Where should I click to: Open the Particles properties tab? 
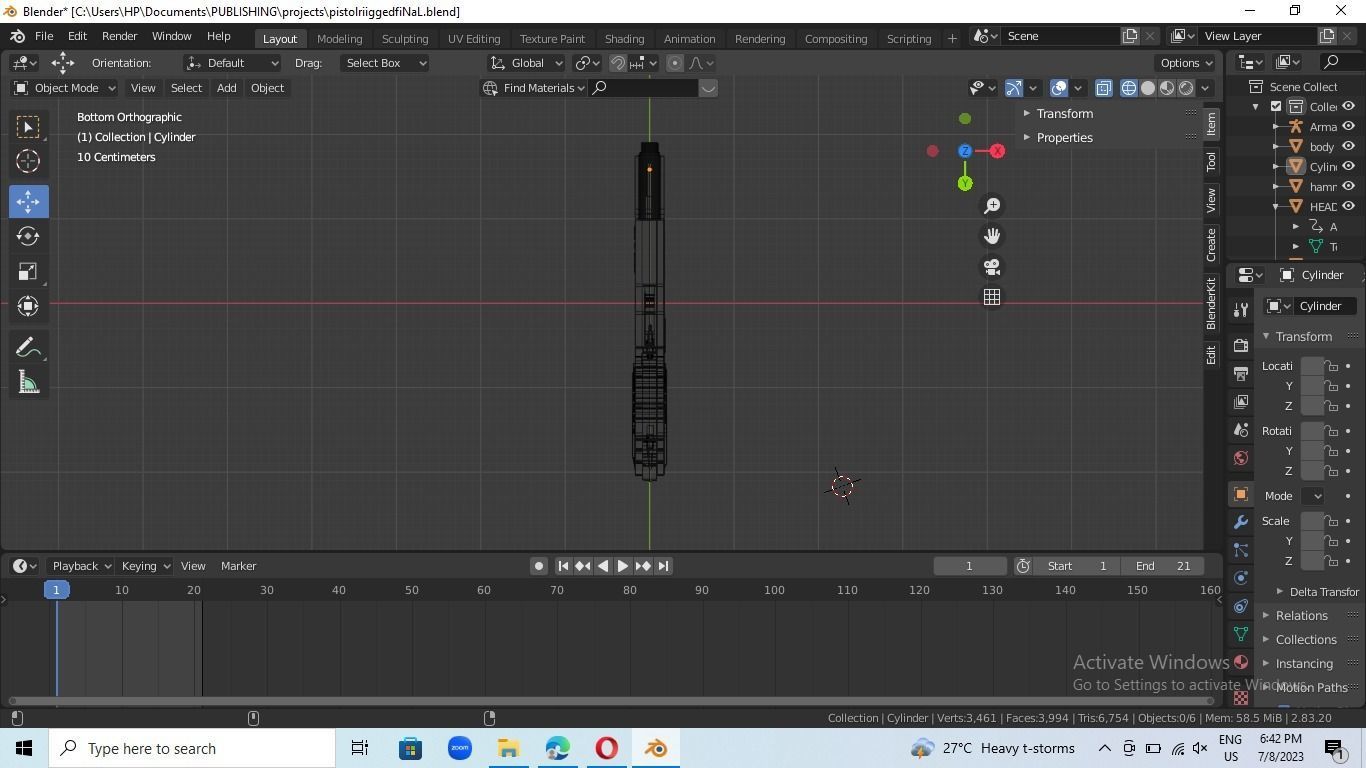1241,550
